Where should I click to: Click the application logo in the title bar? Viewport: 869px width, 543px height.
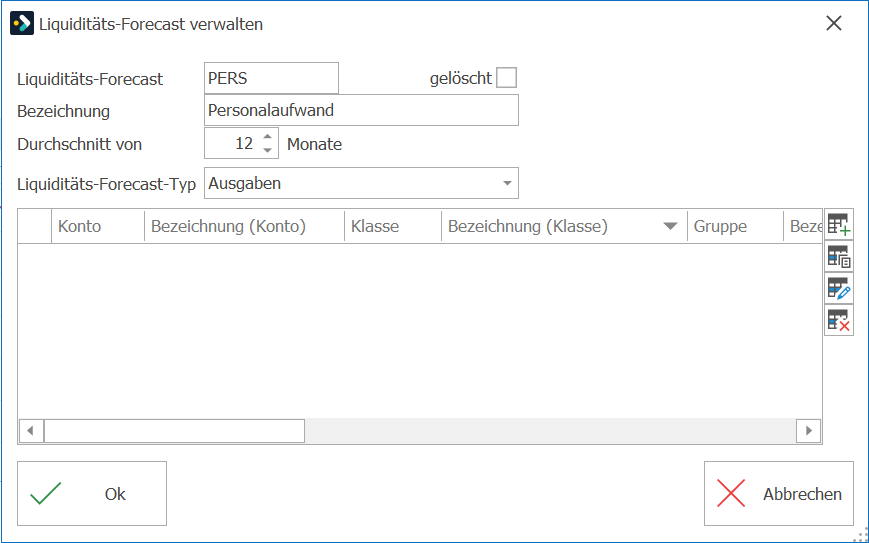click(22, 23)
